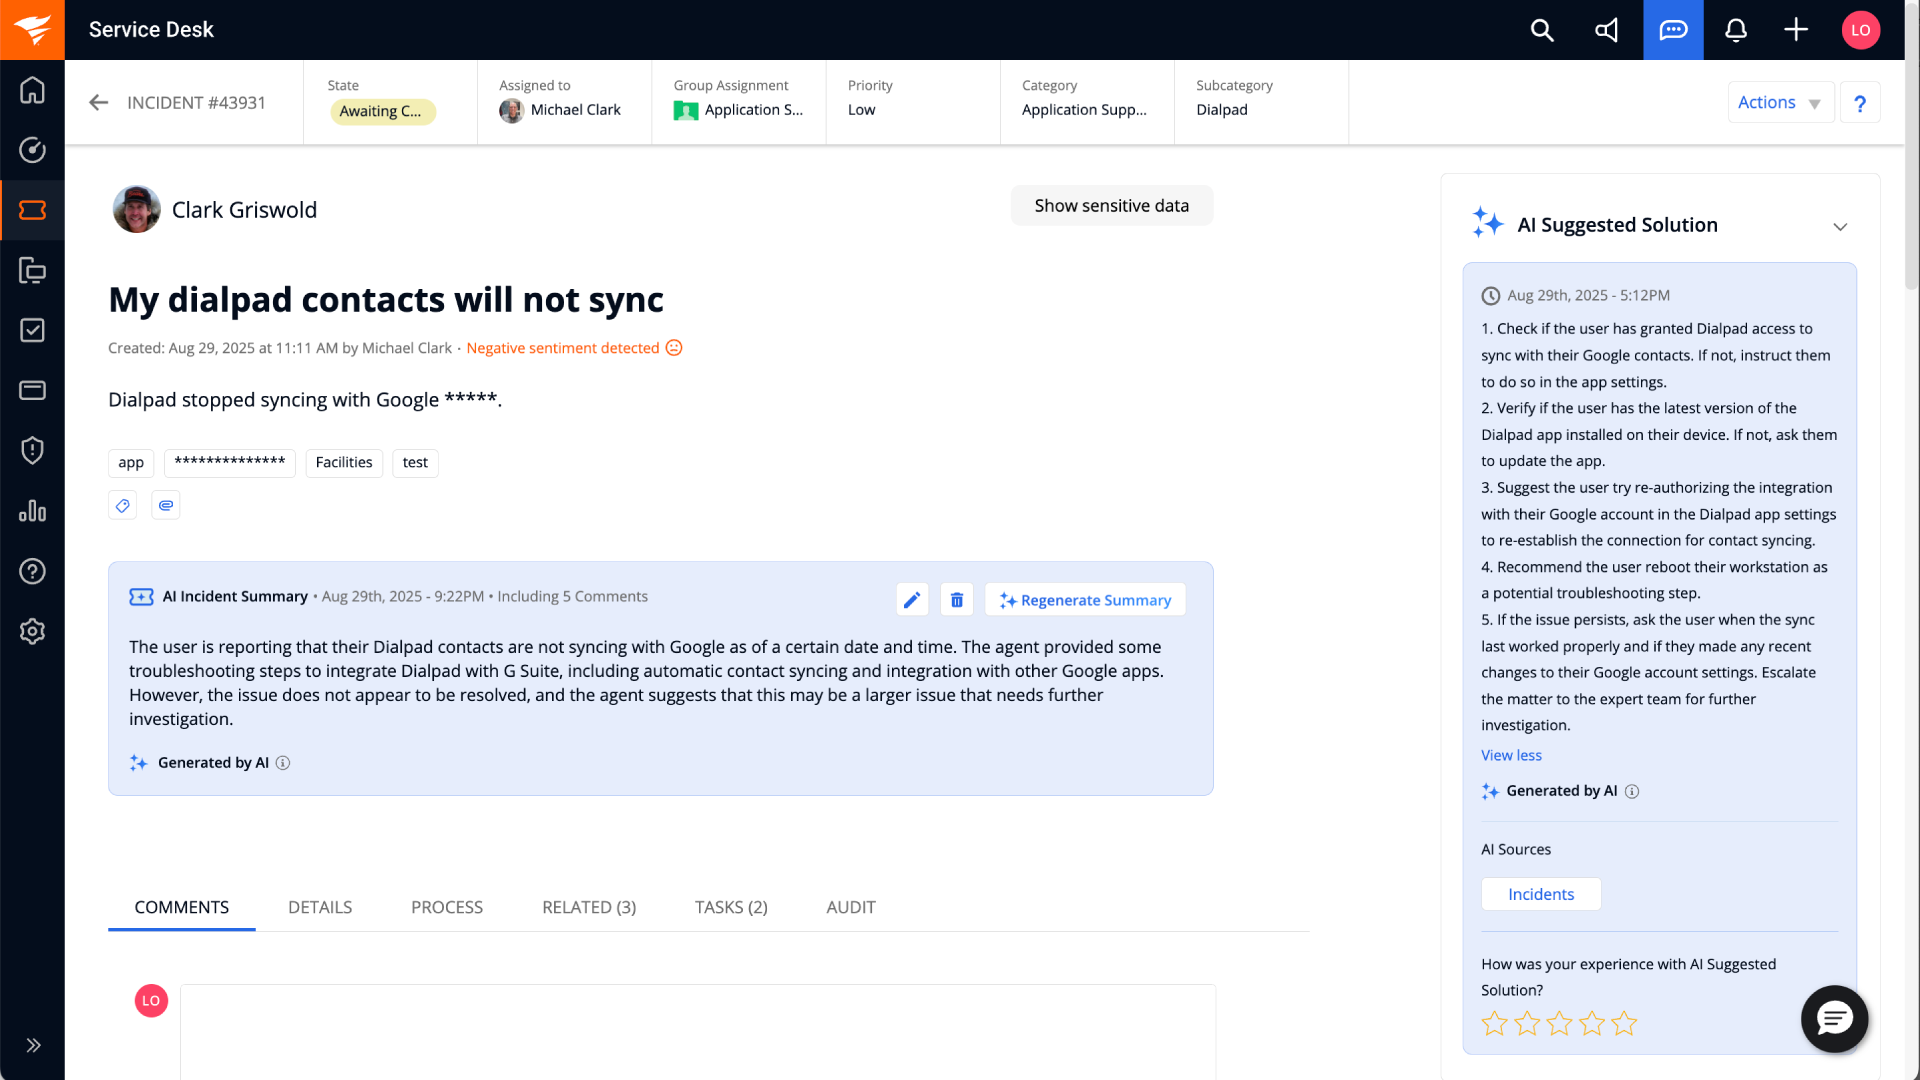Click info icon beside summary Generated by AI
The image size is (1920, 1080).
tap(283, 763)
